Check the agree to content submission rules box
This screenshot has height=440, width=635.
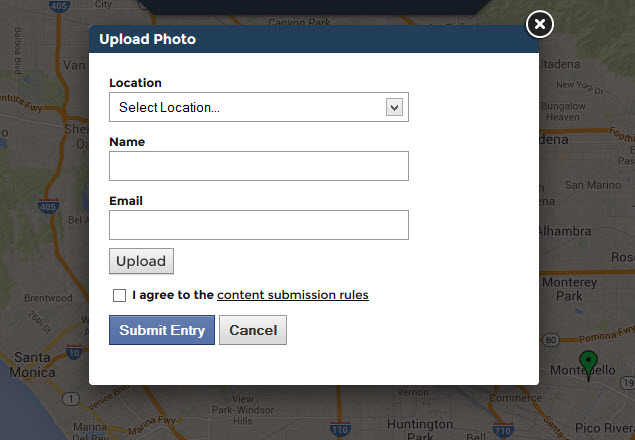point(119,295)
